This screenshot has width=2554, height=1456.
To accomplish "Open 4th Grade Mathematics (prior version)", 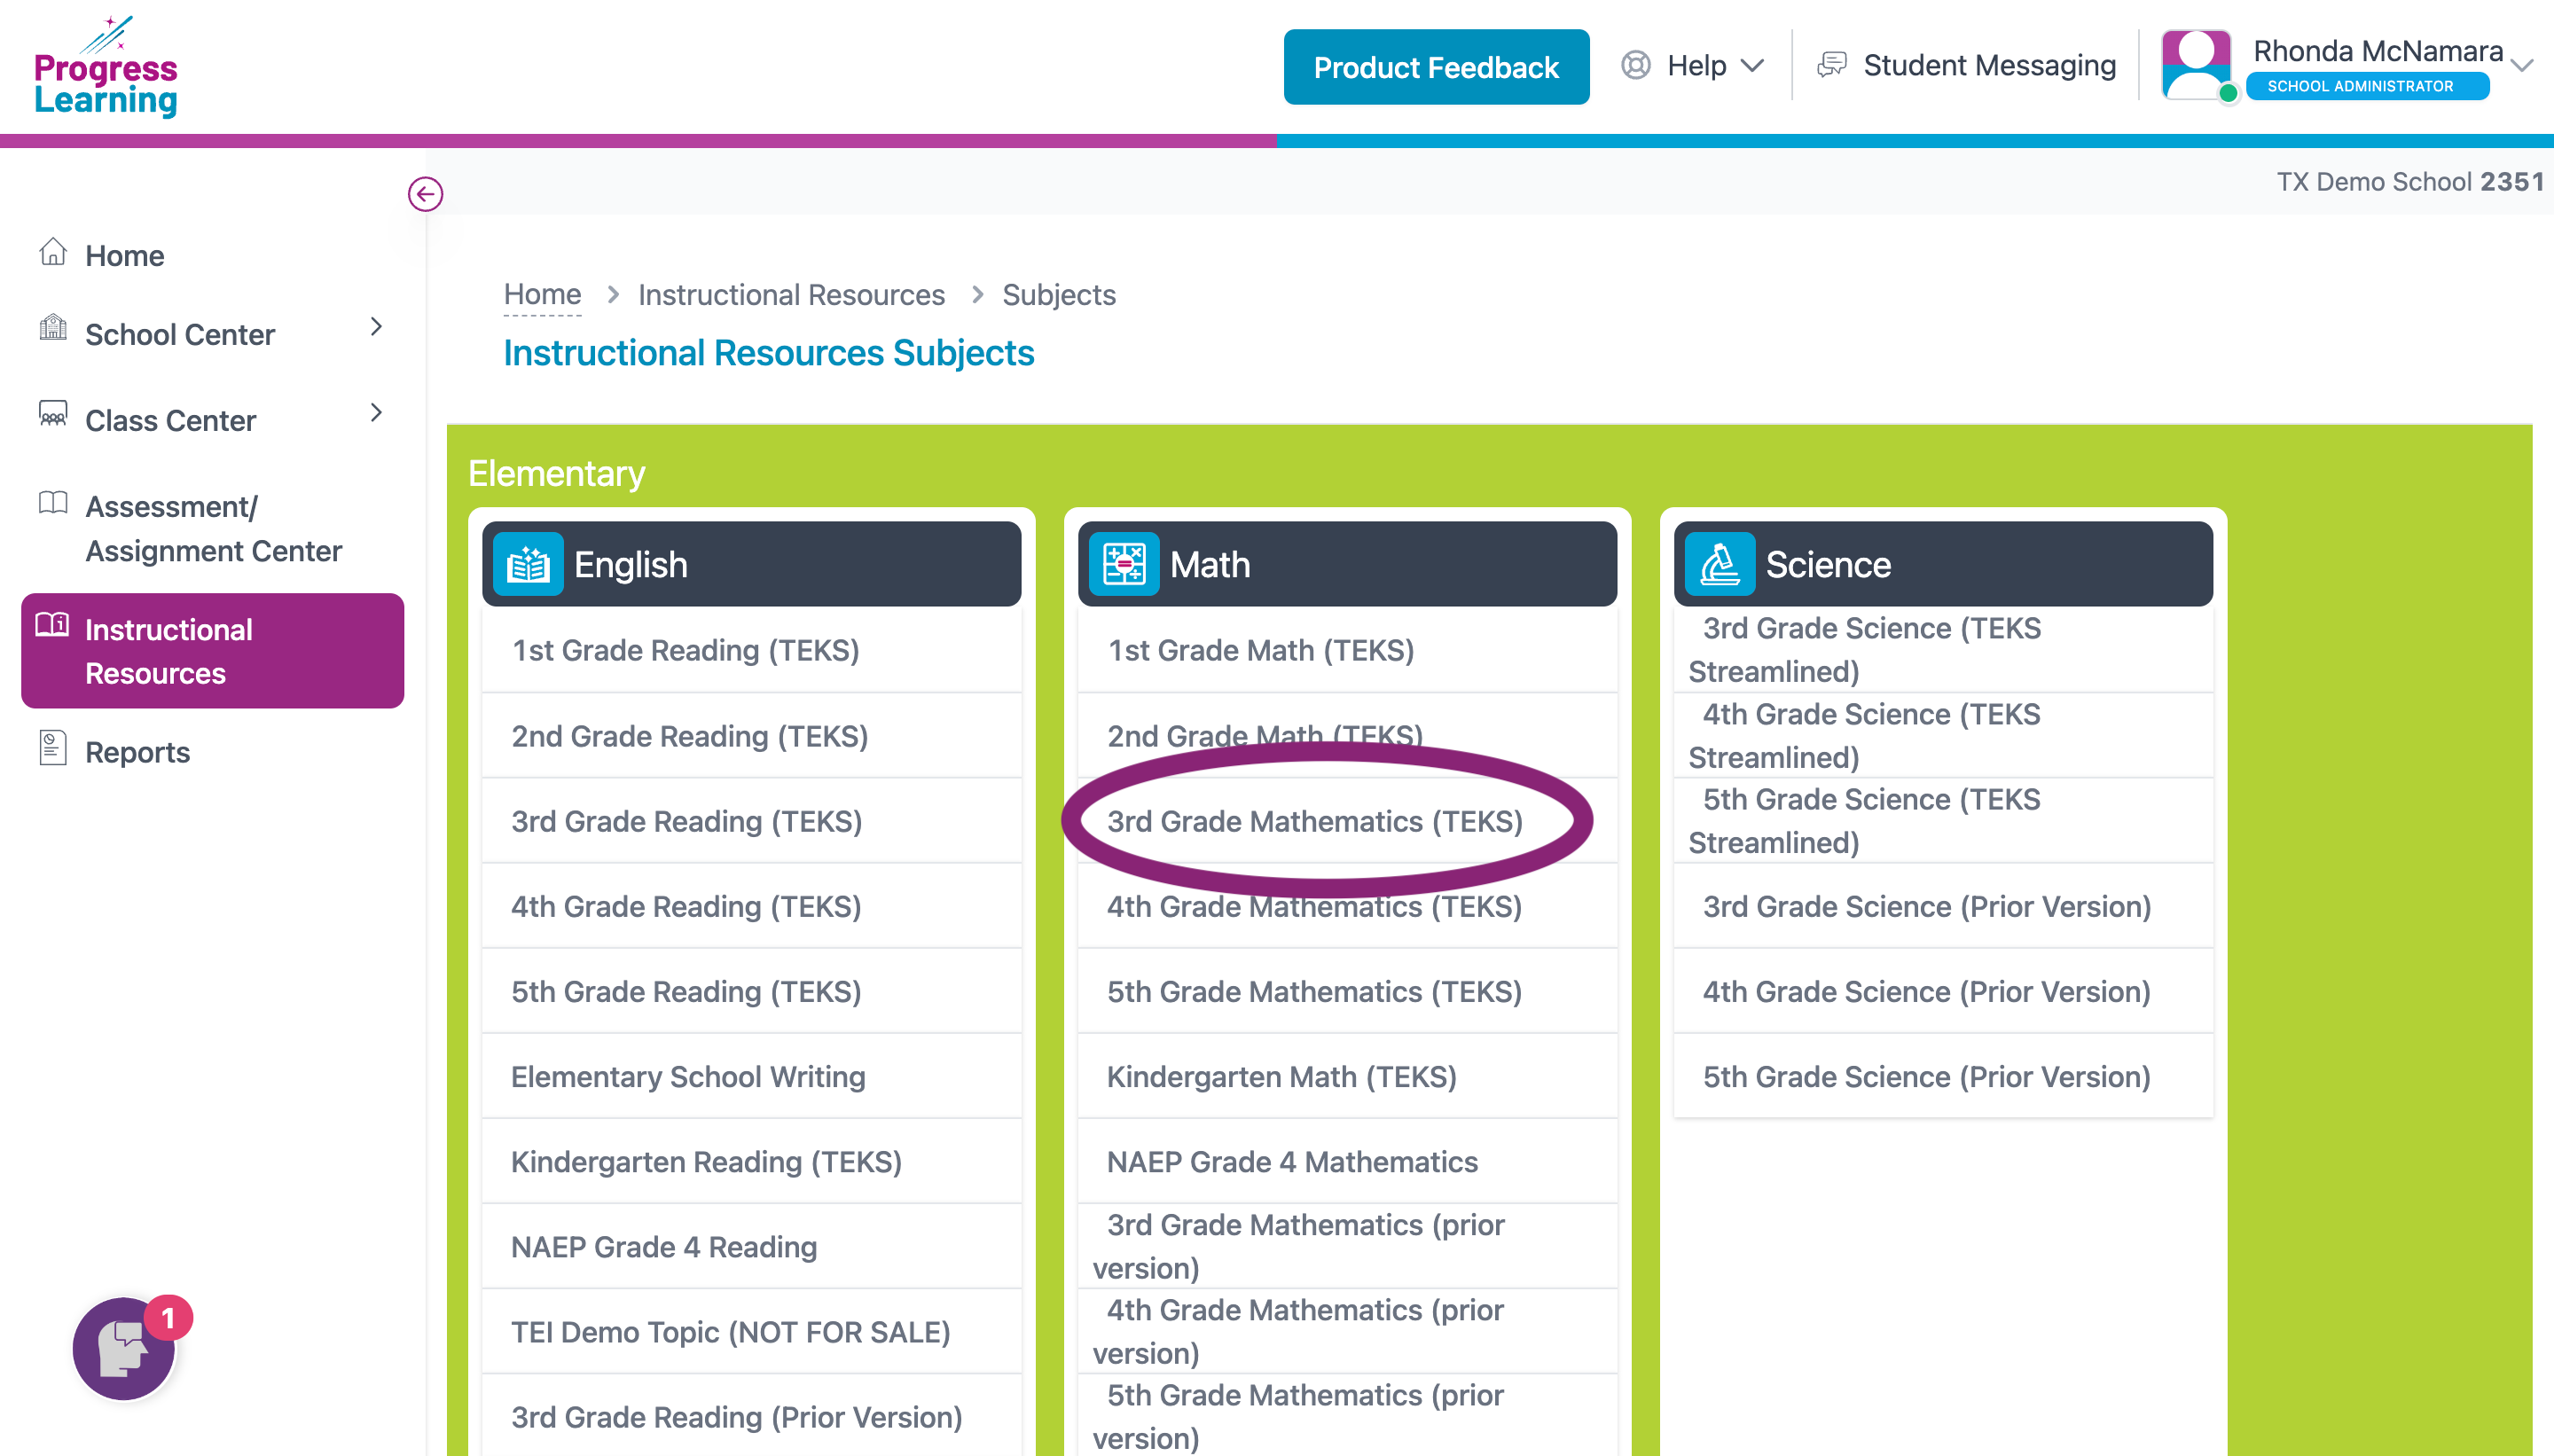I will (1347, 1331).
